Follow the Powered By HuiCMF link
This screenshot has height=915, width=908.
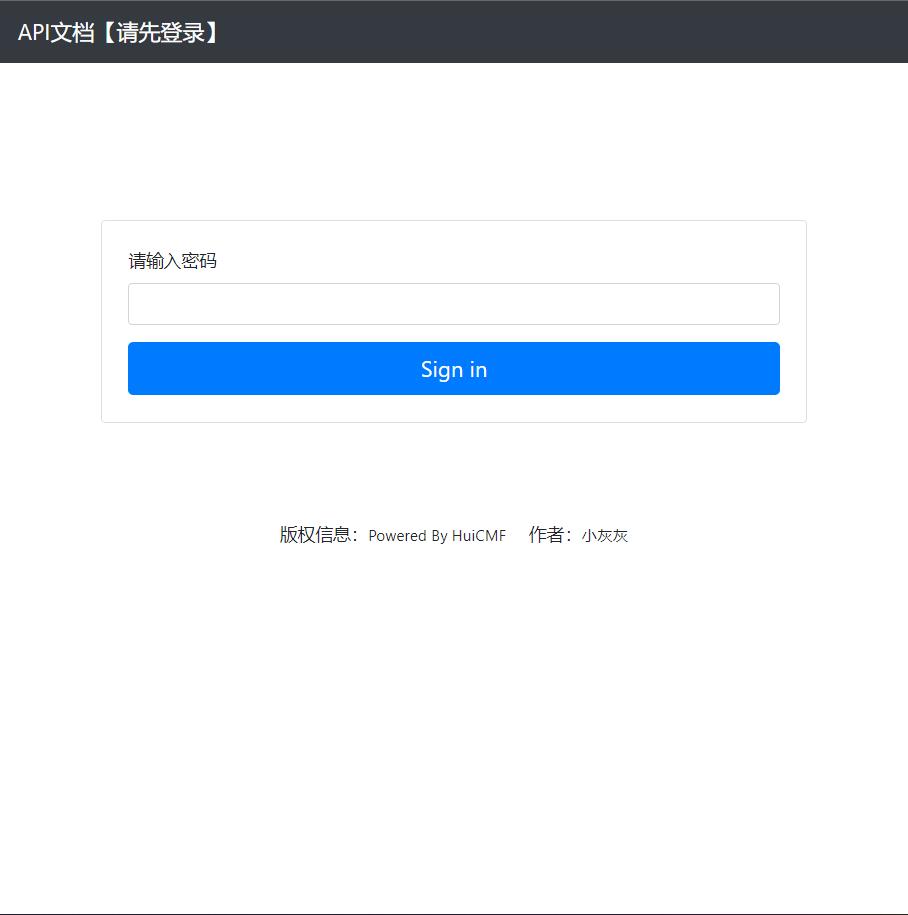click(437, 536)
